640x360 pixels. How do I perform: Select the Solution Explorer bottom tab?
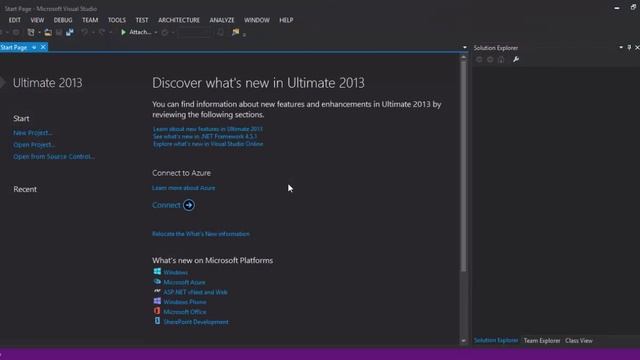(x=496, y=340)
